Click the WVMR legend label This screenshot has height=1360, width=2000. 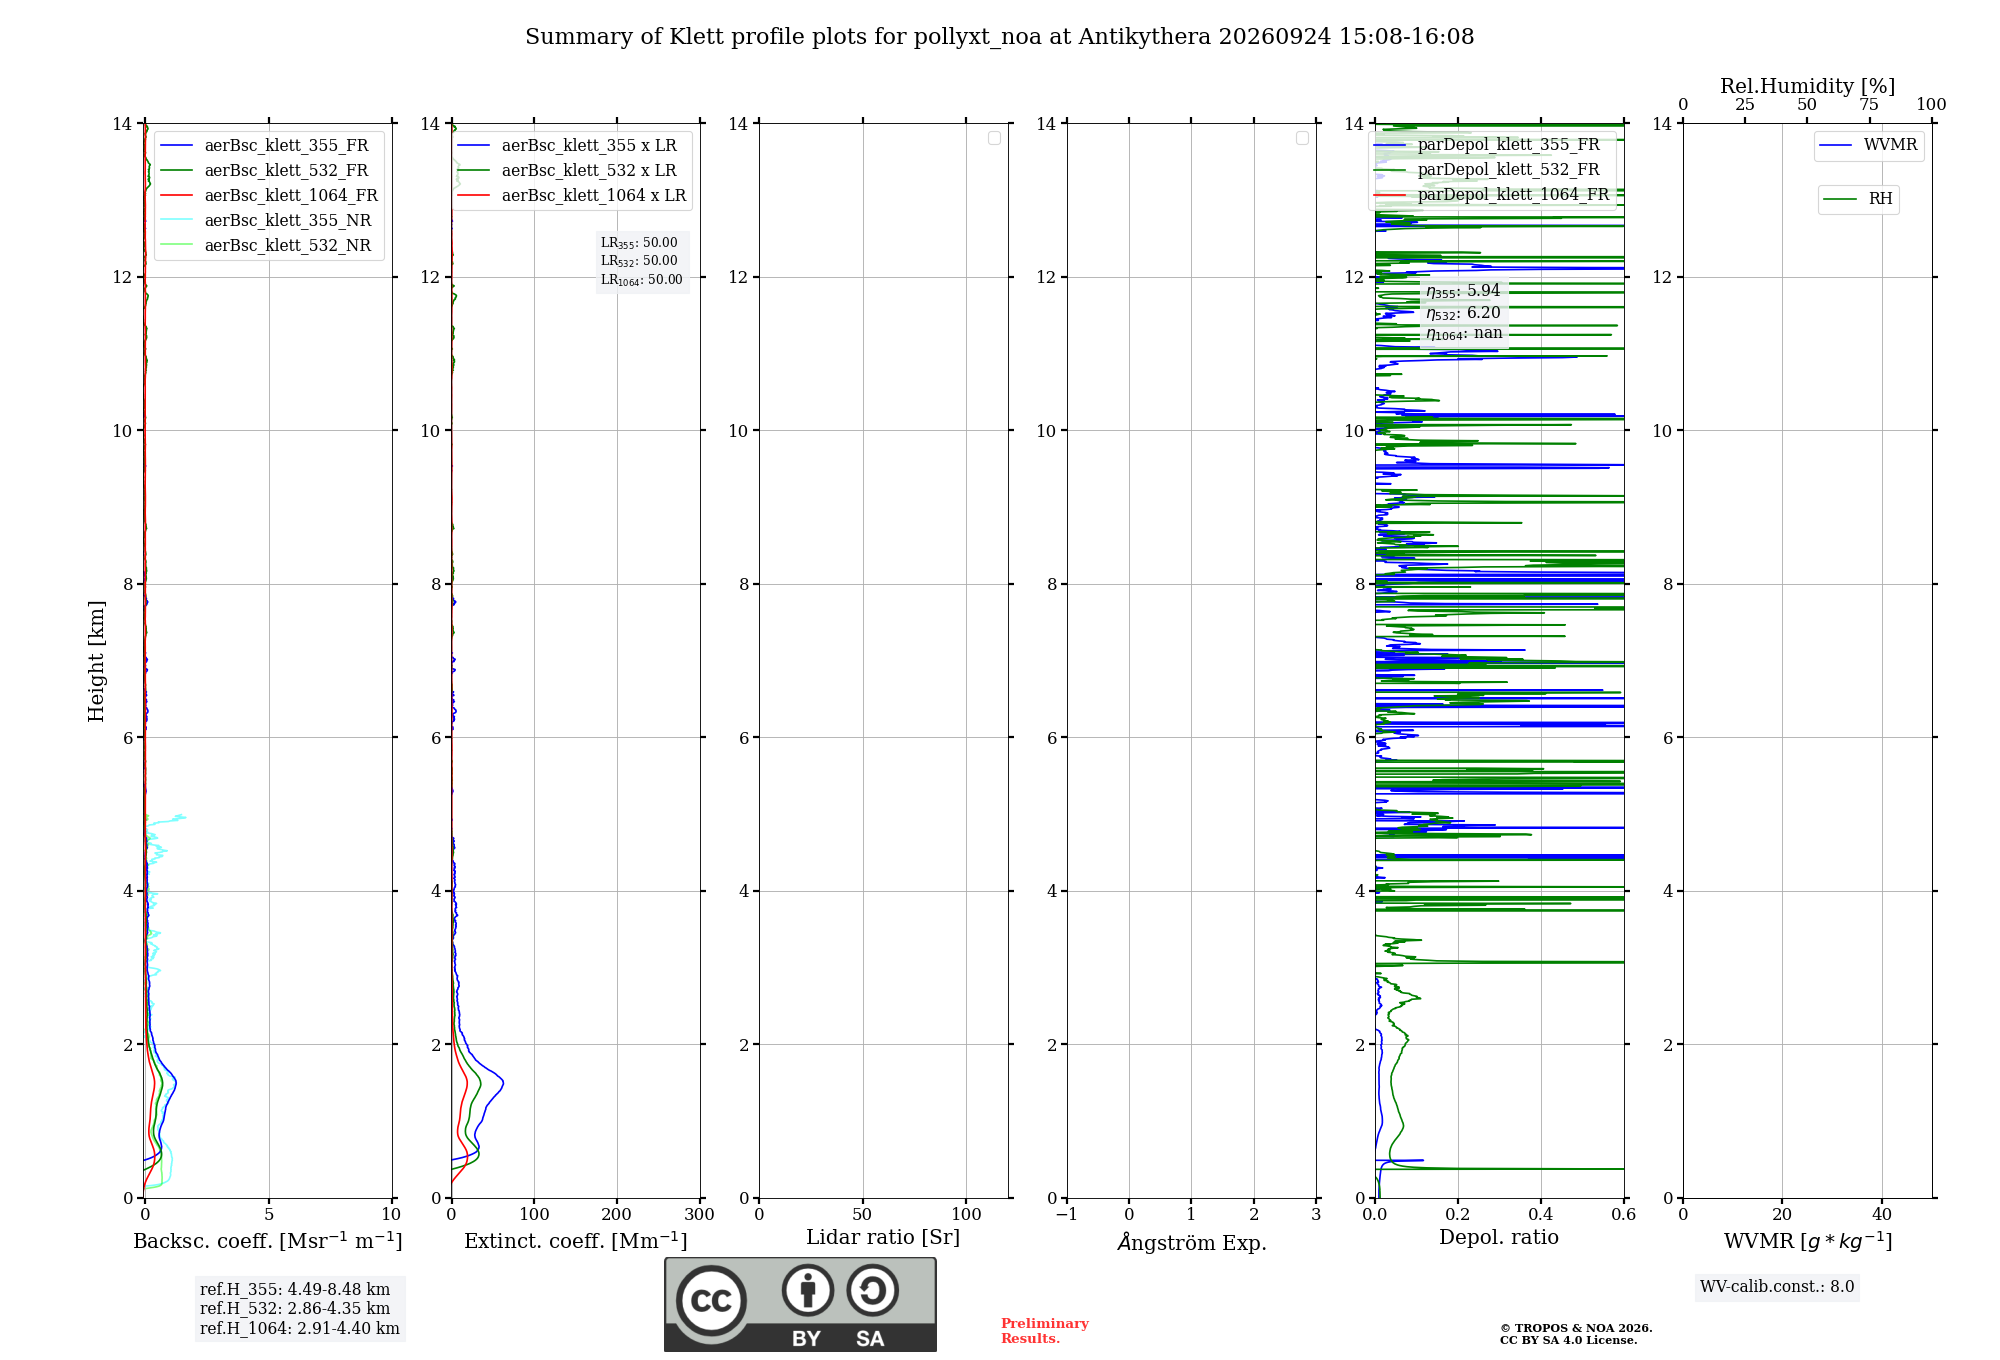(1890, 145)
